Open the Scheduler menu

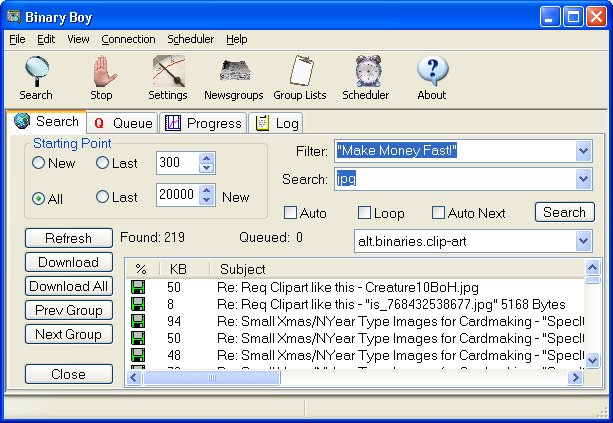(190, 39)
